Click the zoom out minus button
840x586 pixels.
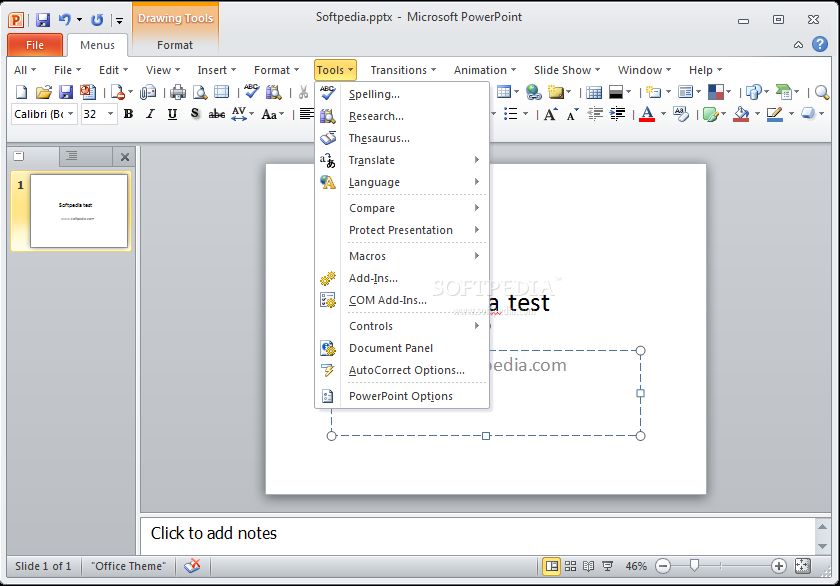[663, 566]
